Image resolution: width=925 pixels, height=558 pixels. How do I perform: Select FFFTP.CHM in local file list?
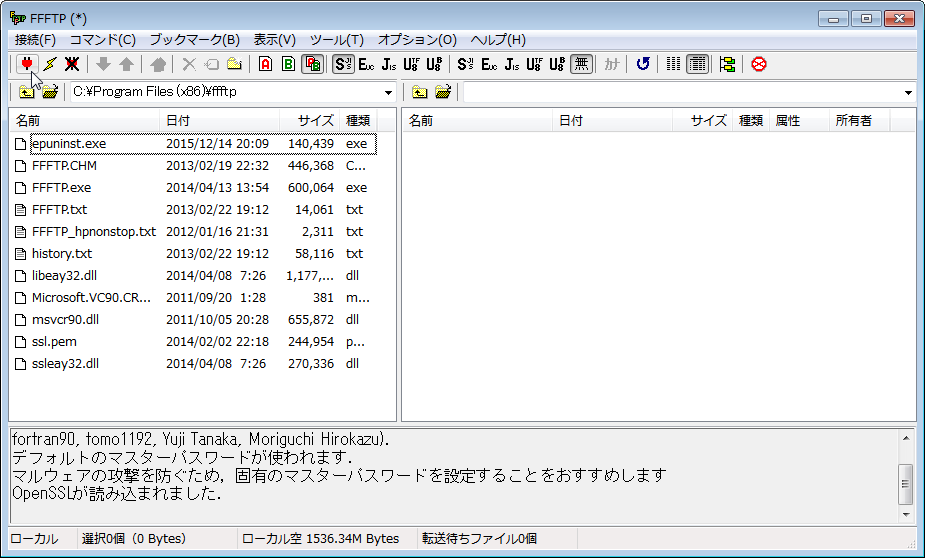pos(64,166)
